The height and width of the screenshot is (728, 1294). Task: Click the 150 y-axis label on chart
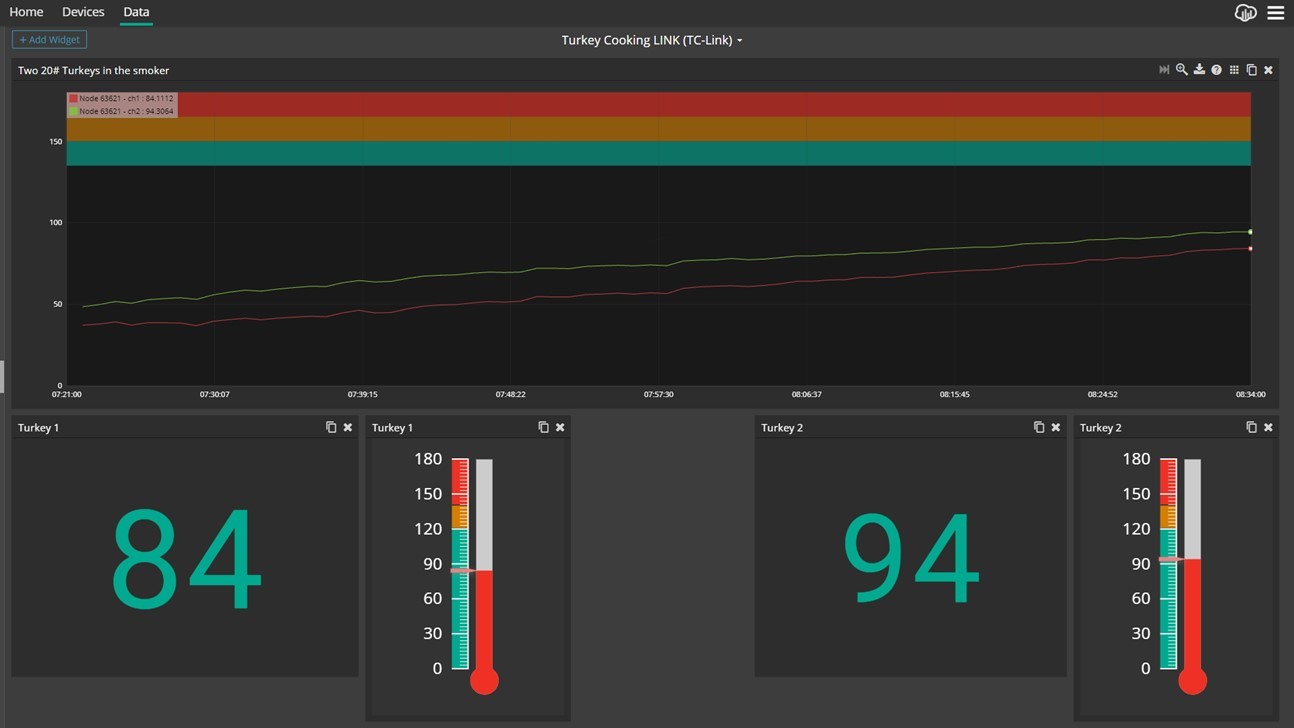click(56, 142)
